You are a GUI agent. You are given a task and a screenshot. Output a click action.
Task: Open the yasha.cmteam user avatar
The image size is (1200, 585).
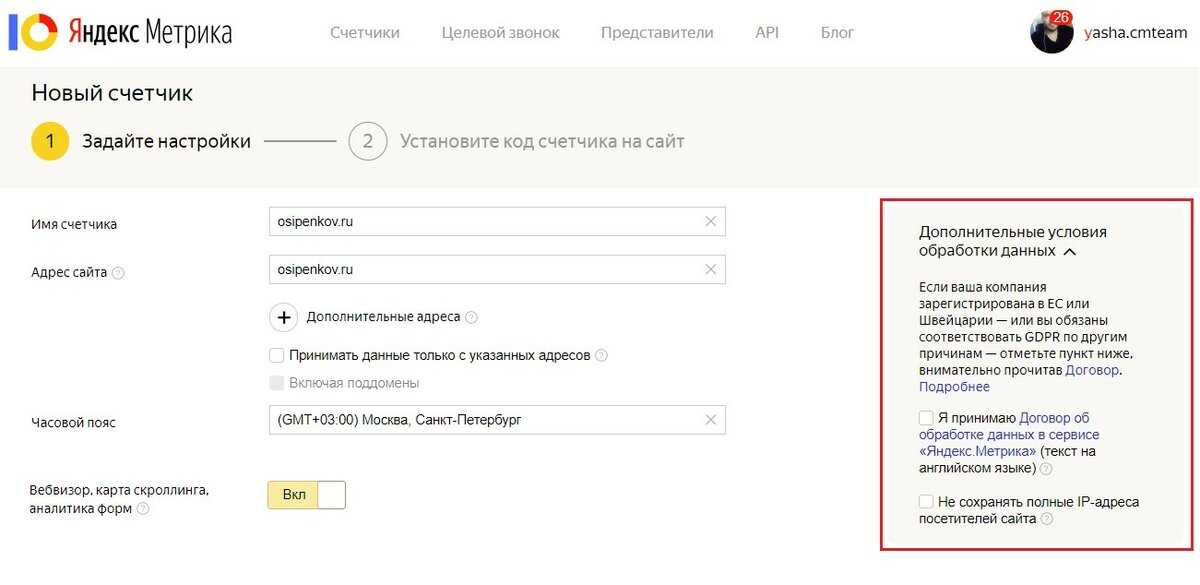[x=1051, y=32]
